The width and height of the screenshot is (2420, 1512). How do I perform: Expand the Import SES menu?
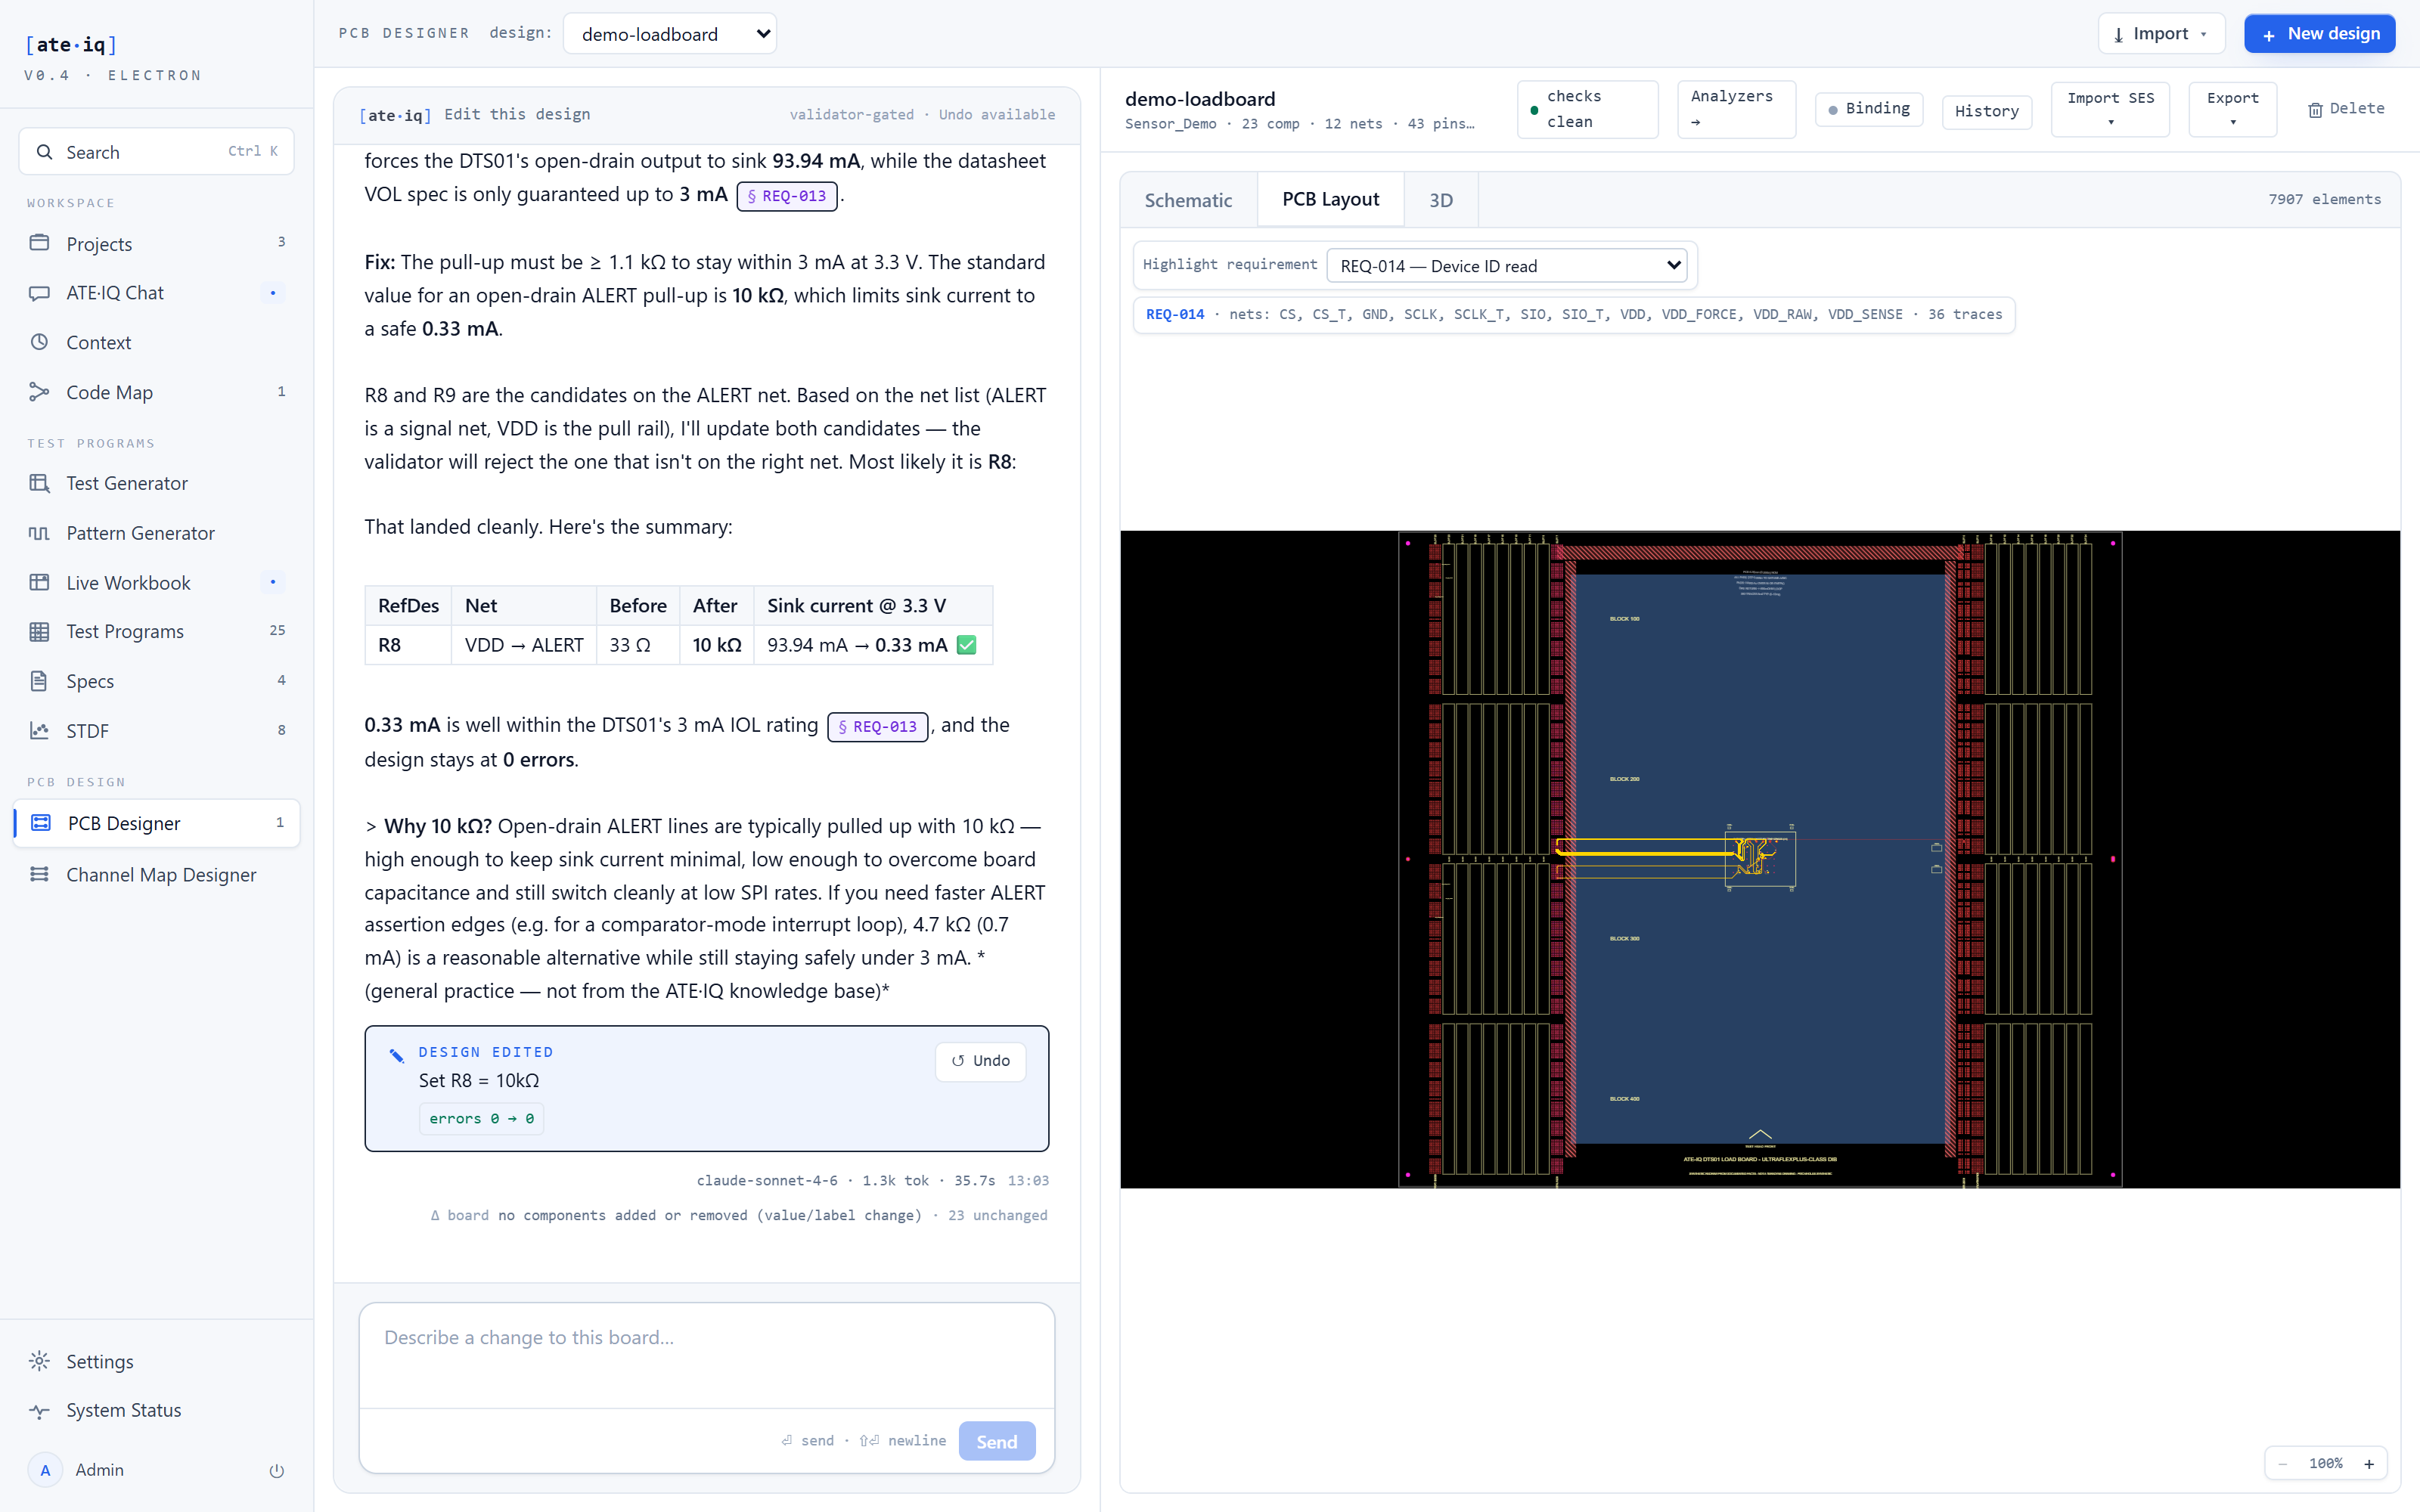tap(2110, 109)
